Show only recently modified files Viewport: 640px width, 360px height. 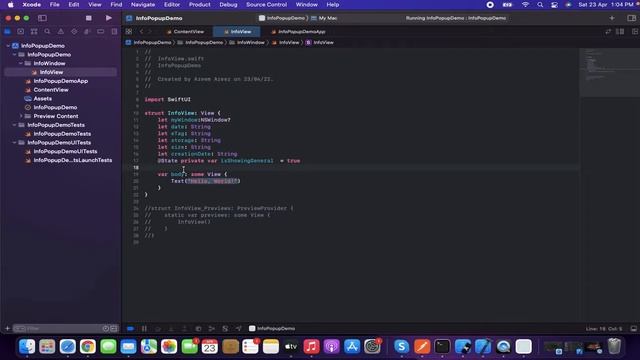106,328
